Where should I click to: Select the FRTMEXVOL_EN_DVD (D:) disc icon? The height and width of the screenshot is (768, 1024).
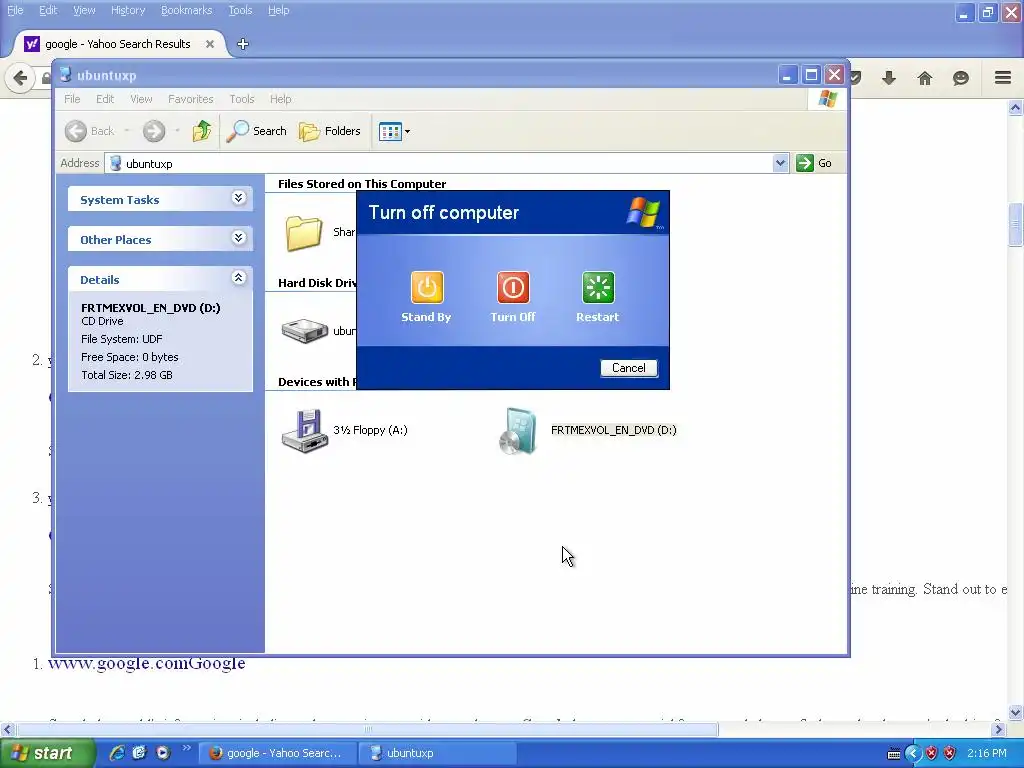tap(518, 431)
